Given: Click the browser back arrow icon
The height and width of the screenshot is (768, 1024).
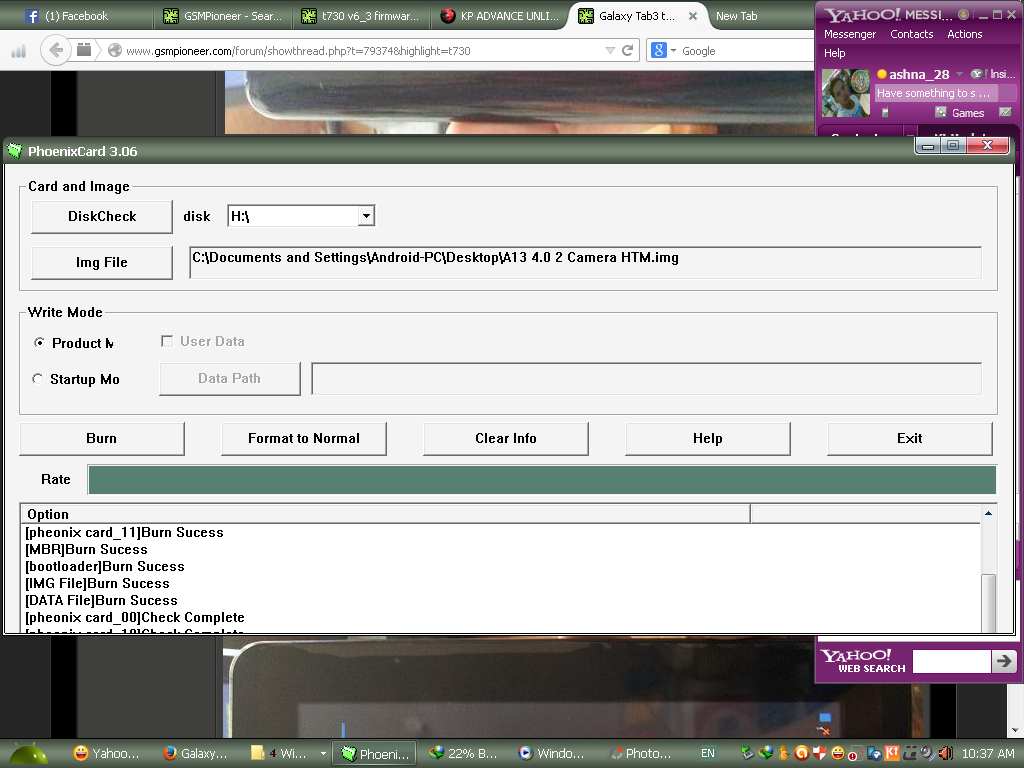Looking at the screenshot, I should tap(57, 50).
